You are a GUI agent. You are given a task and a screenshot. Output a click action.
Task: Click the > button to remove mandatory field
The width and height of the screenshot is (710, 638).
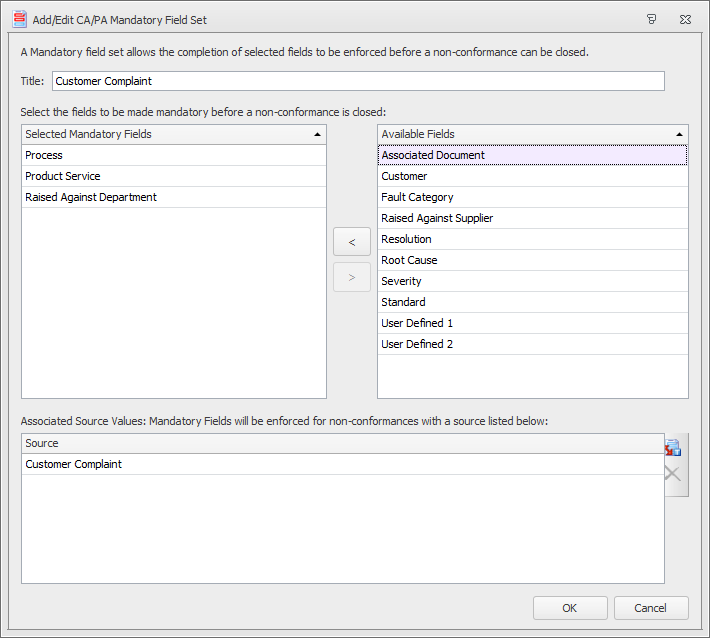click(x=352, y=277)
